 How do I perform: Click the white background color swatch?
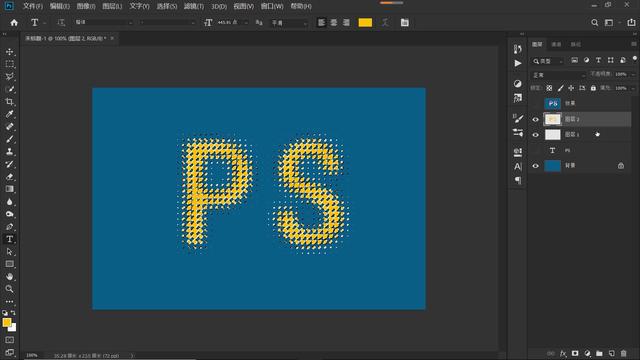tap(13, 328)
